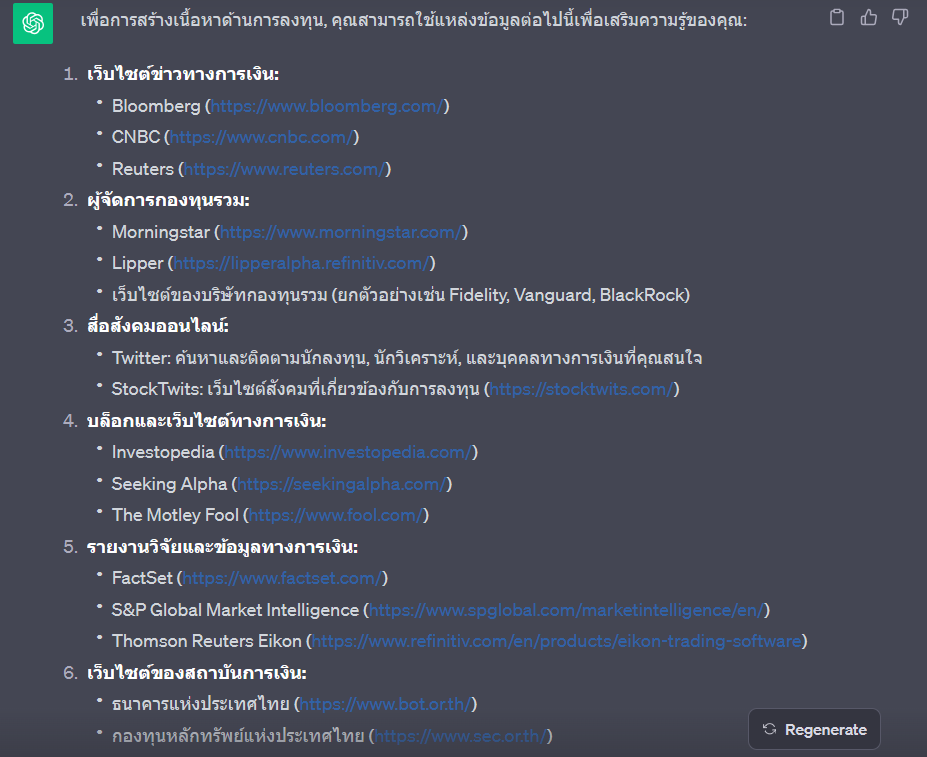The height and width of the screenshot is (757, 927).
Task: Click the heading 'บล็อกและเว็บไซต์ทางการเงิน:'
Action: tap(207, 421)
